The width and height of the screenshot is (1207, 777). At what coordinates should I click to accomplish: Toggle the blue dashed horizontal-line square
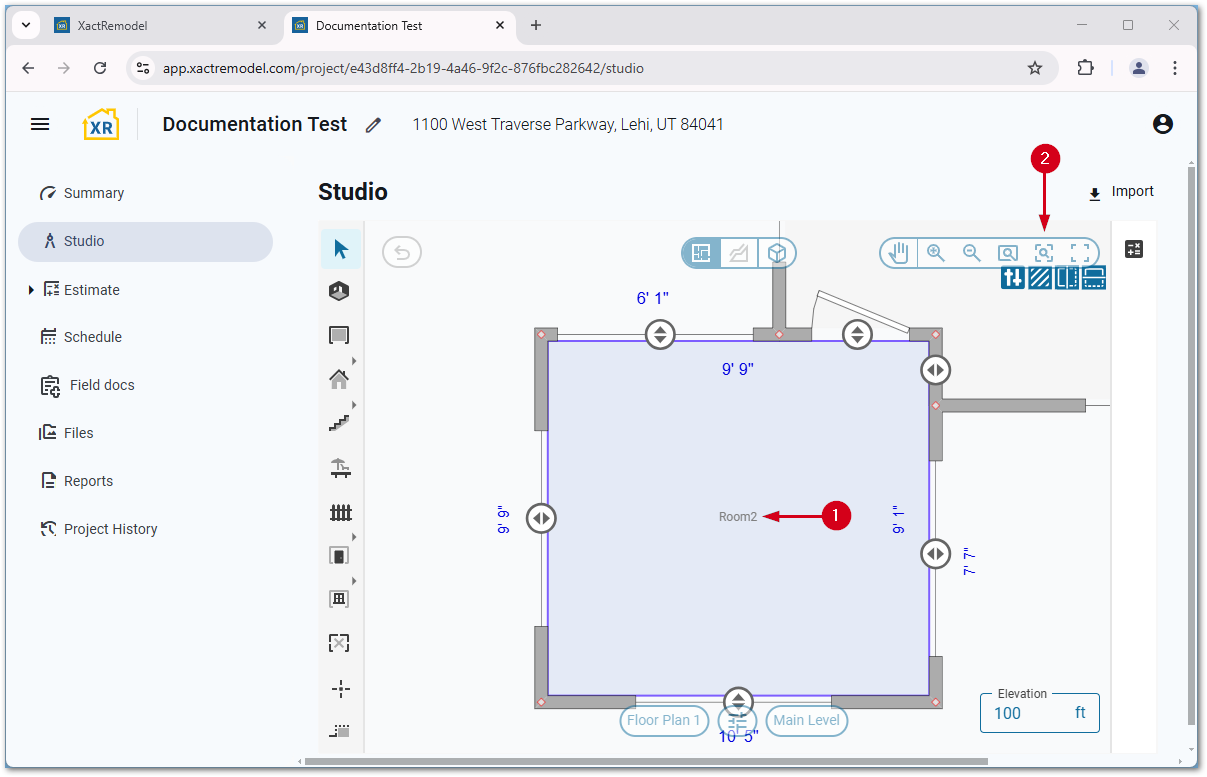point(1094,278)
